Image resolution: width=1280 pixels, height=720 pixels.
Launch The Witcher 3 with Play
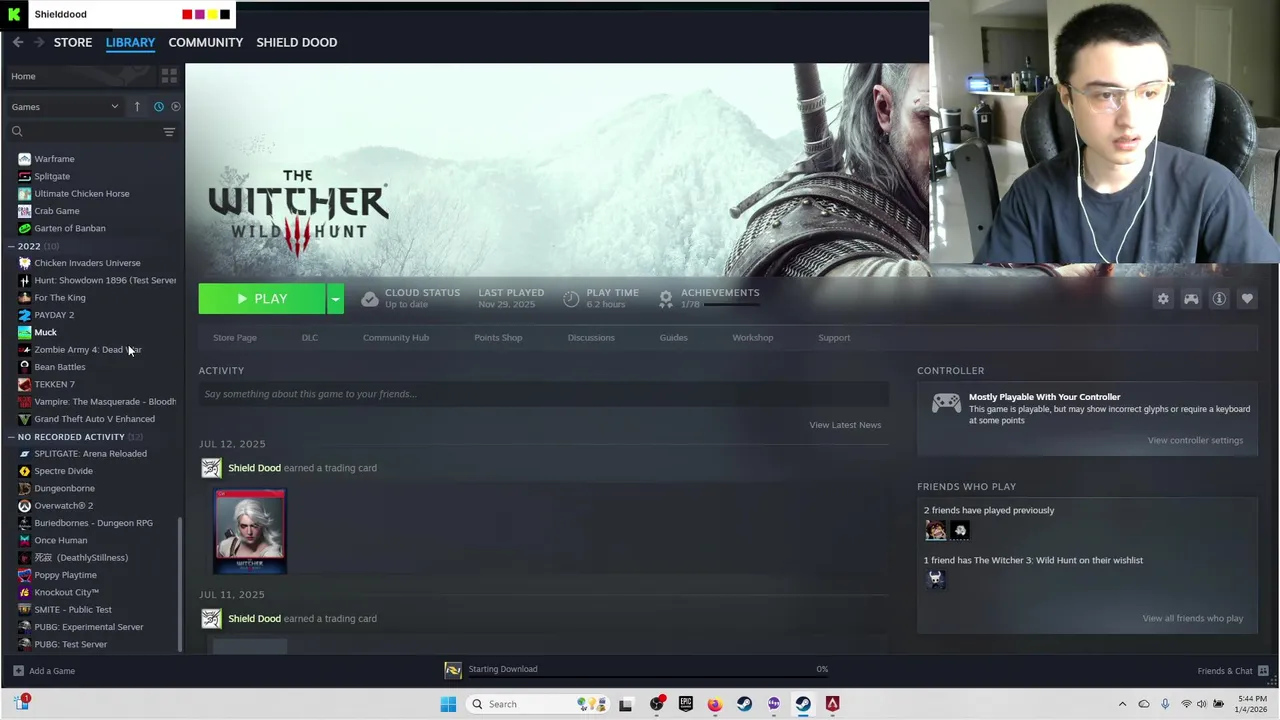coord(262,299)
